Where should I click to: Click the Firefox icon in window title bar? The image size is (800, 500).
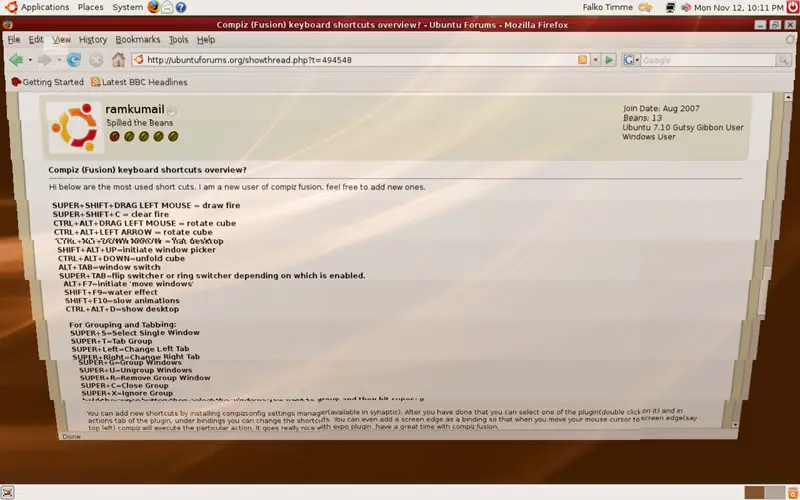7,24
